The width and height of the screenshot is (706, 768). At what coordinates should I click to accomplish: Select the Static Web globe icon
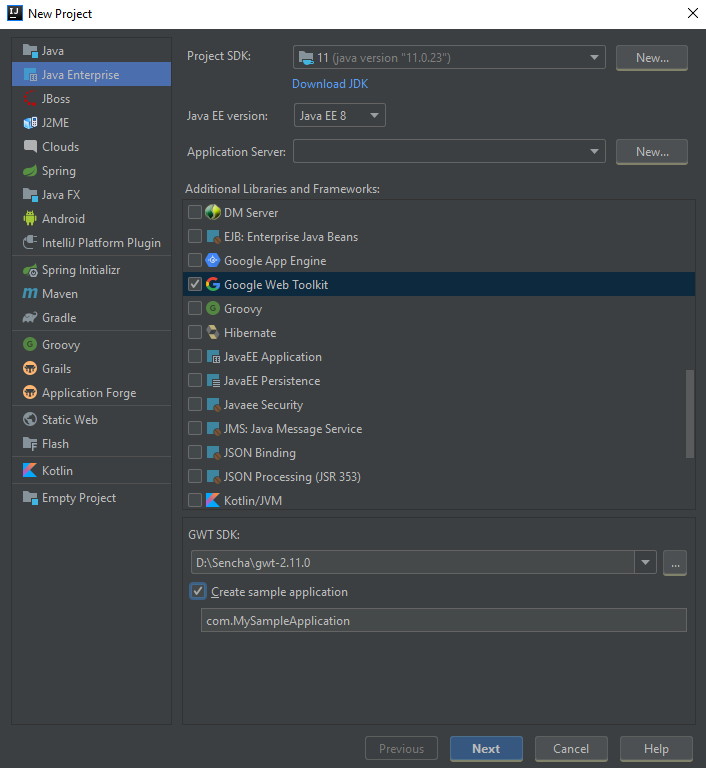pyautogui.click(x=30, y=419)
